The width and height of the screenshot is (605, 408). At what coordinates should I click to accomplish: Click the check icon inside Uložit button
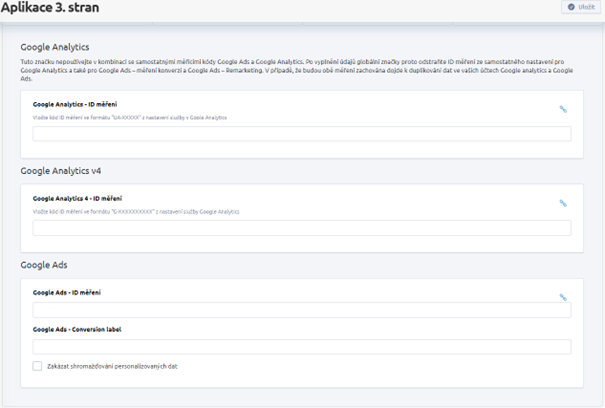click(x=571, y=7)
